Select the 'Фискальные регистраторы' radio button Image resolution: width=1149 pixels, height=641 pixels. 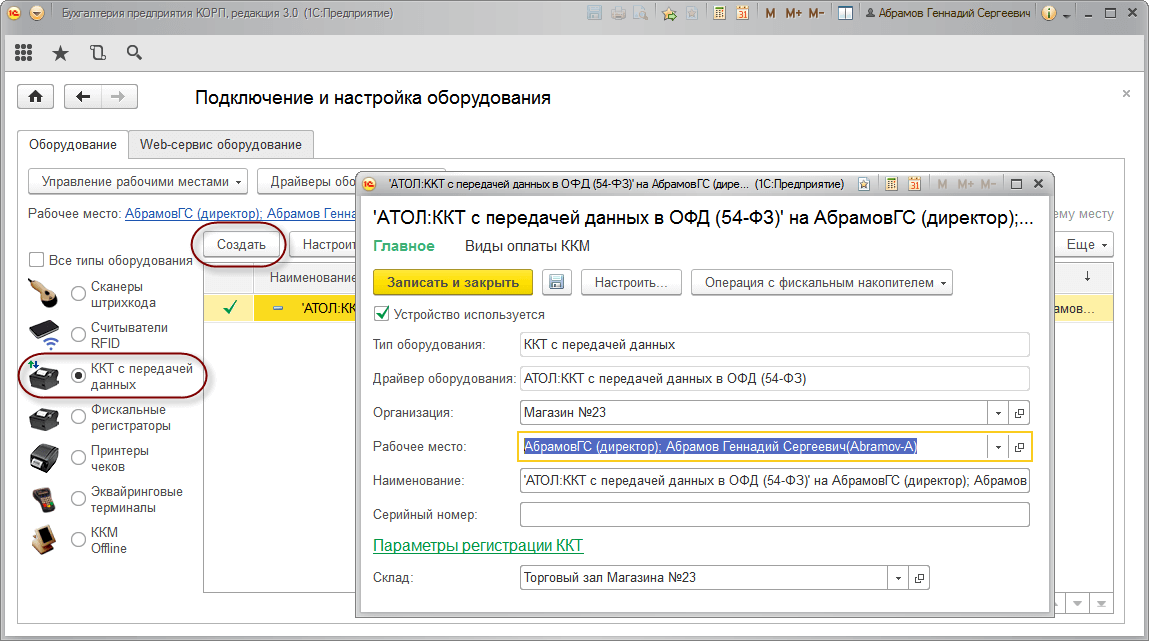pyautogui.click(x=78, y=417)
